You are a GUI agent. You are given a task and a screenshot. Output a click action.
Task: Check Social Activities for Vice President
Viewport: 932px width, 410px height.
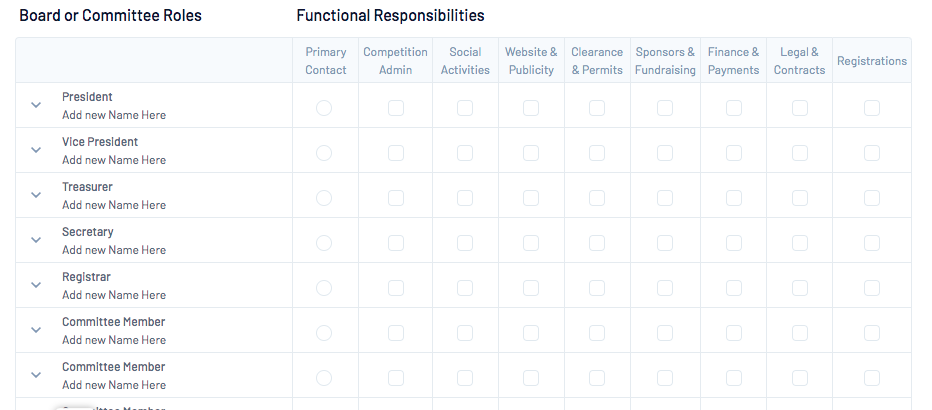pos(465,153)
